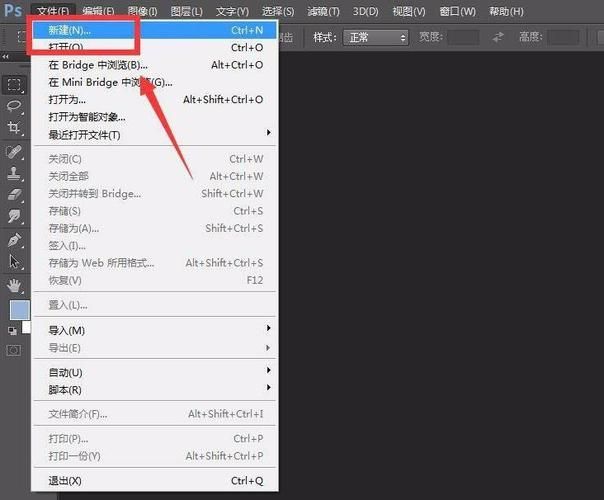This screenshot has width=604, height=500.
Task: Click the default colors small squares icon
Action: (13, 331)
